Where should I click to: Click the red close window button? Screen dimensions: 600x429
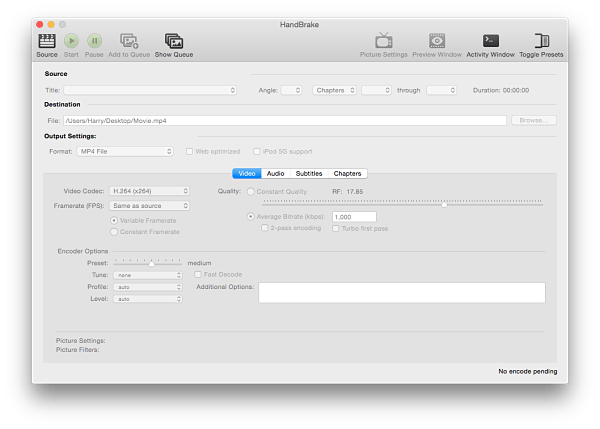click(39, 24)
